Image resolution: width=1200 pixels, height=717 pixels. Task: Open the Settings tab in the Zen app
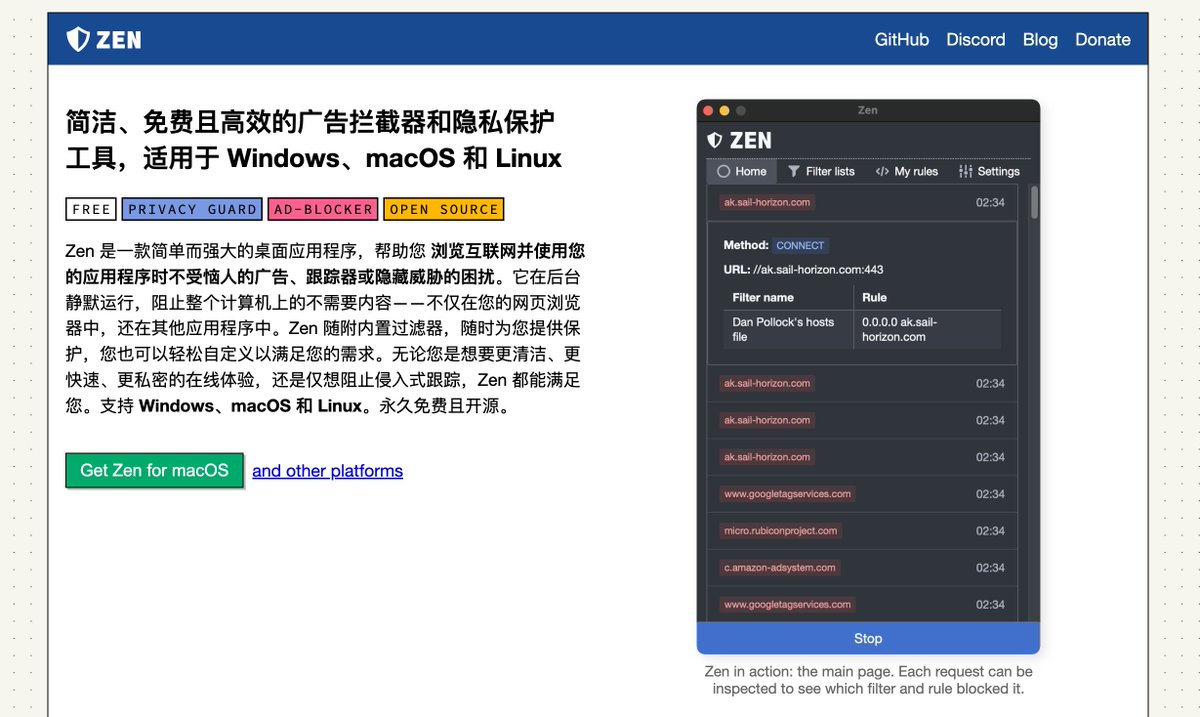989,171
